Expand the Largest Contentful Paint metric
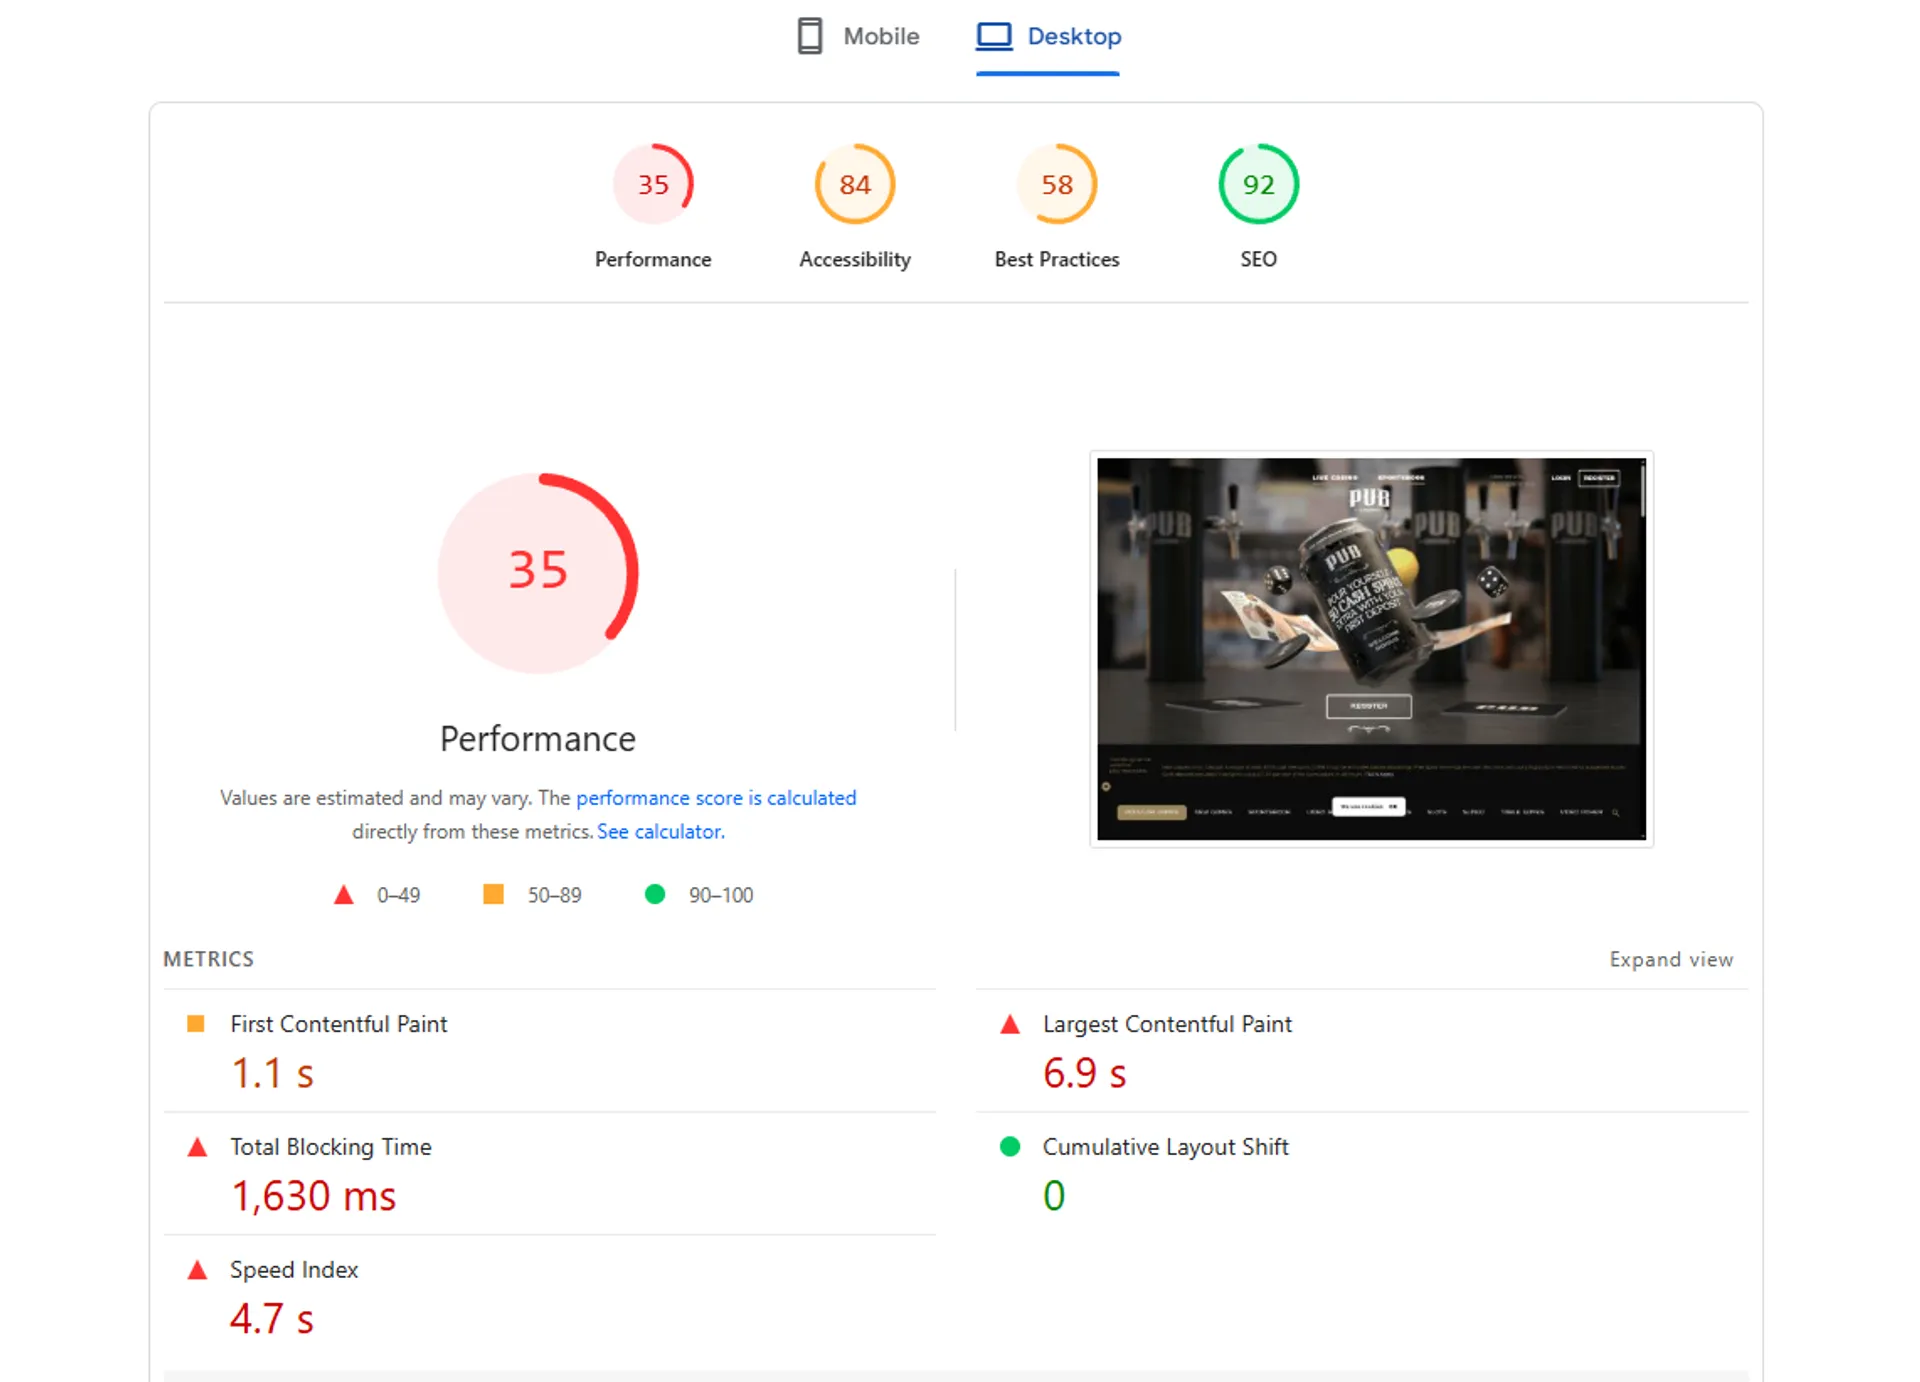The width and height of the screenshot is (1920, 1382). 1166,1024
